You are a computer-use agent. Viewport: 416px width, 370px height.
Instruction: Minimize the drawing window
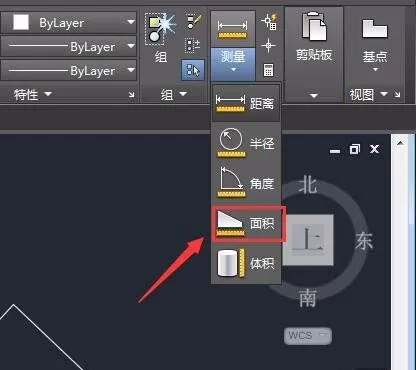coord(335,151)
